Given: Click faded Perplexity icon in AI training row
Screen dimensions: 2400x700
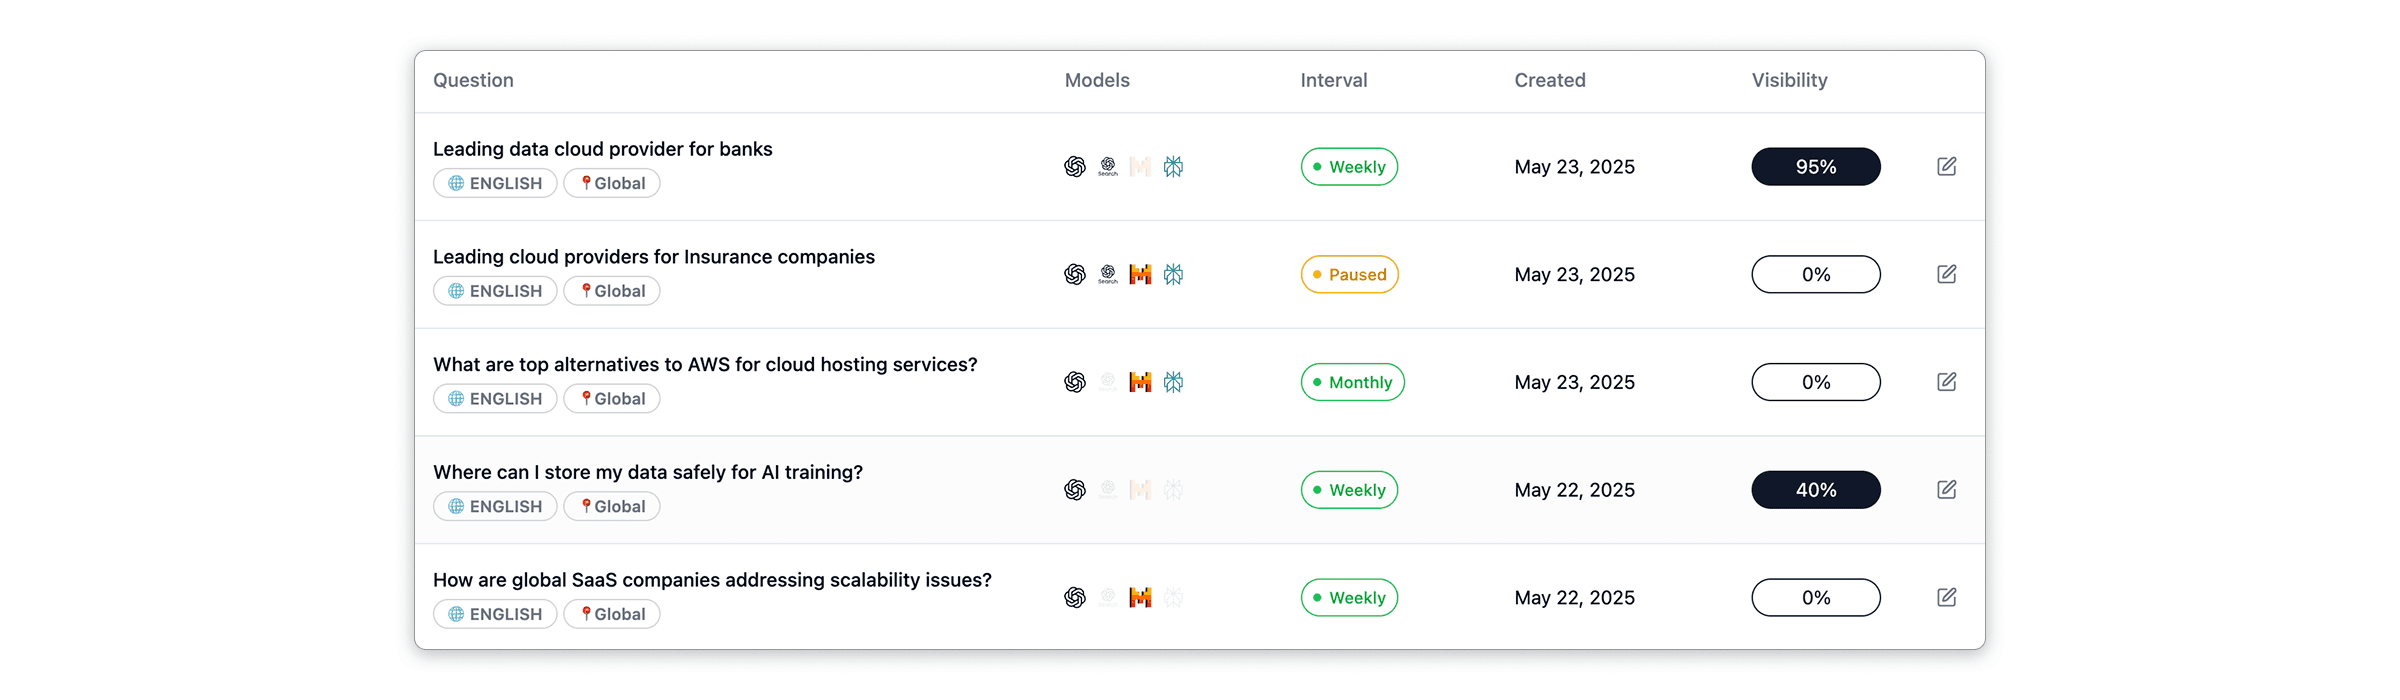Looking at the screenshot, I should (1173, 490).
